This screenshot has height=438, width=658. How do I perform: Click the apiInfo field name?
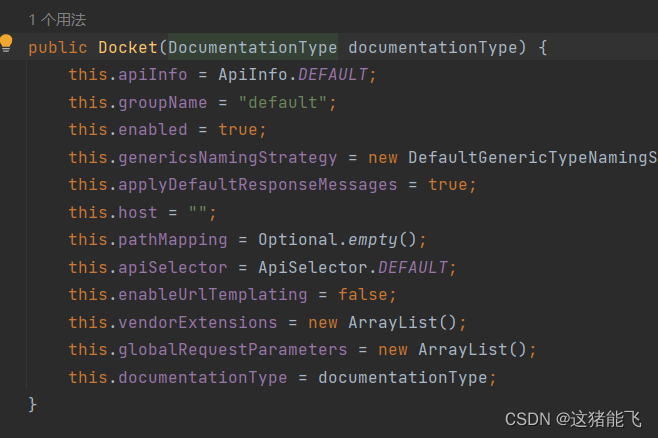pos(153,75)
